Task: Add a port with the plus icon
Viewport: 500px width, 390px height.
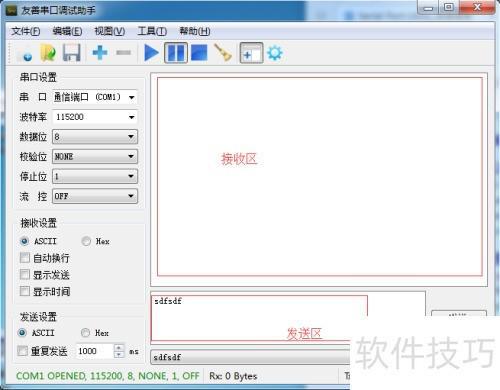Action: point(100,53)
